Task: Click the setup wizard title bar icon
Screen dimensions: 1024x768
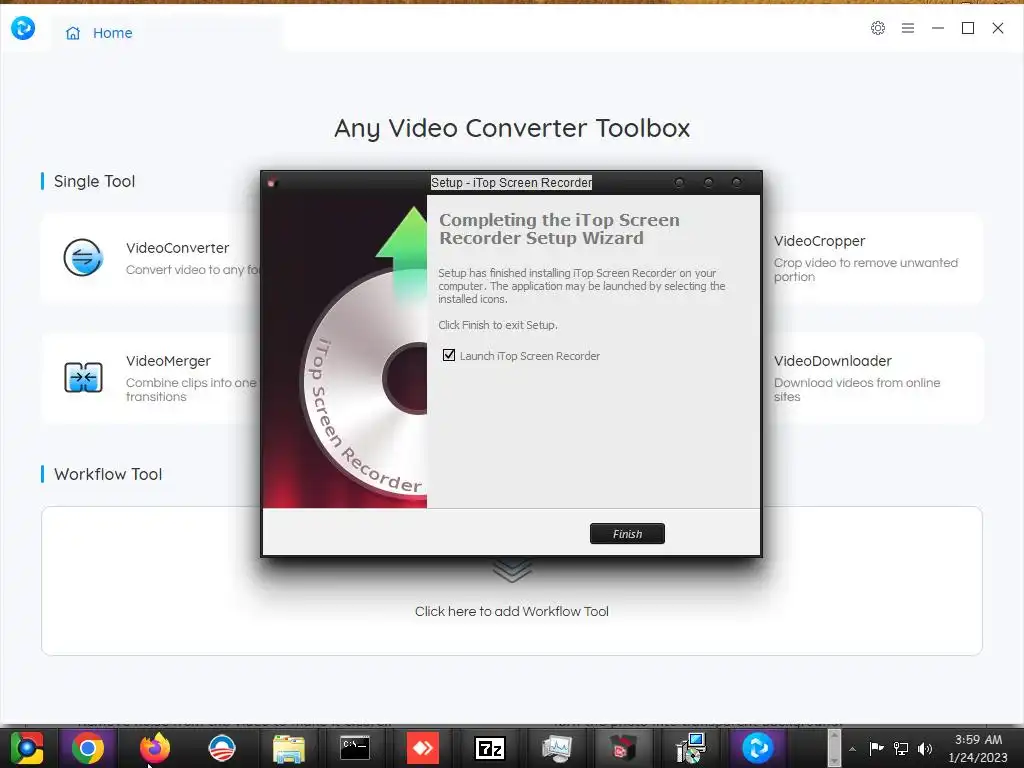Action: pos(272,183)
